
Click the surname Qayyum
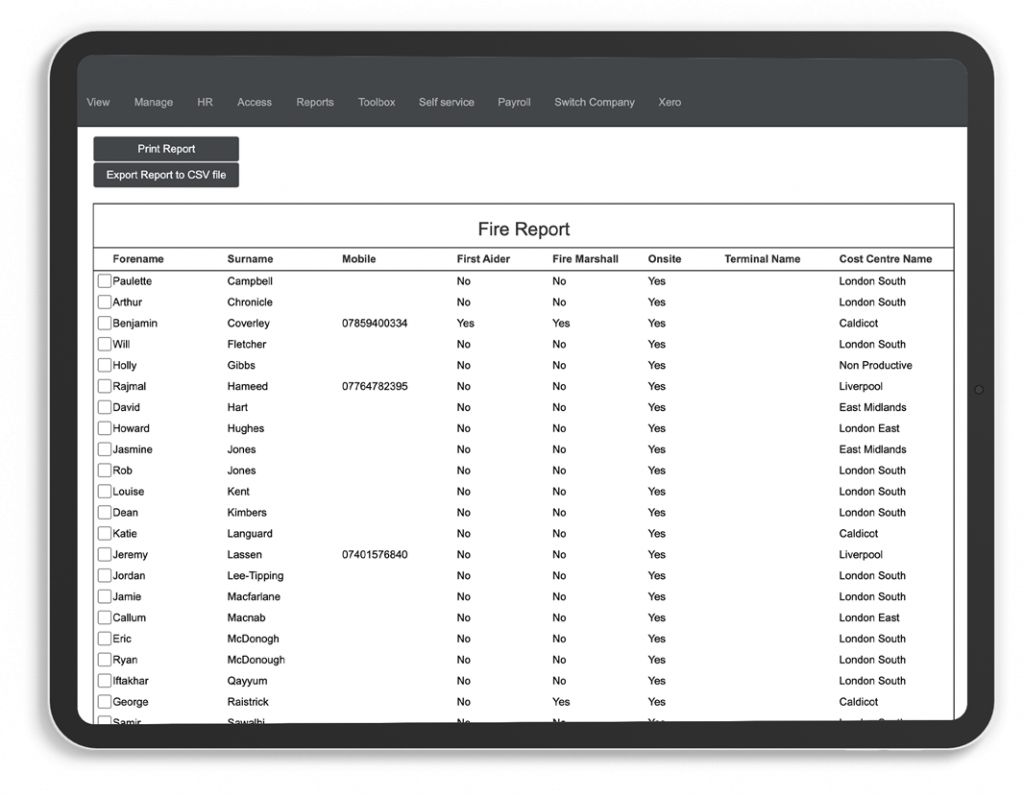(247, 681)
